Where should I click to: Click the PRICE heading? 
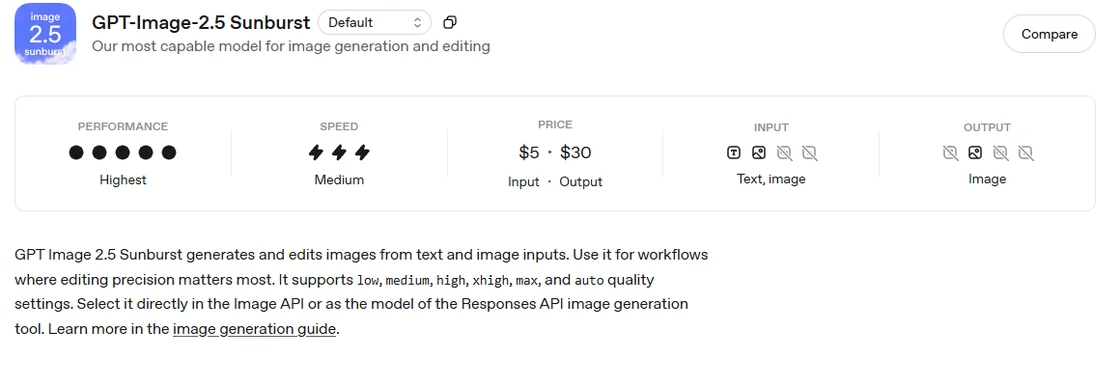555,124
